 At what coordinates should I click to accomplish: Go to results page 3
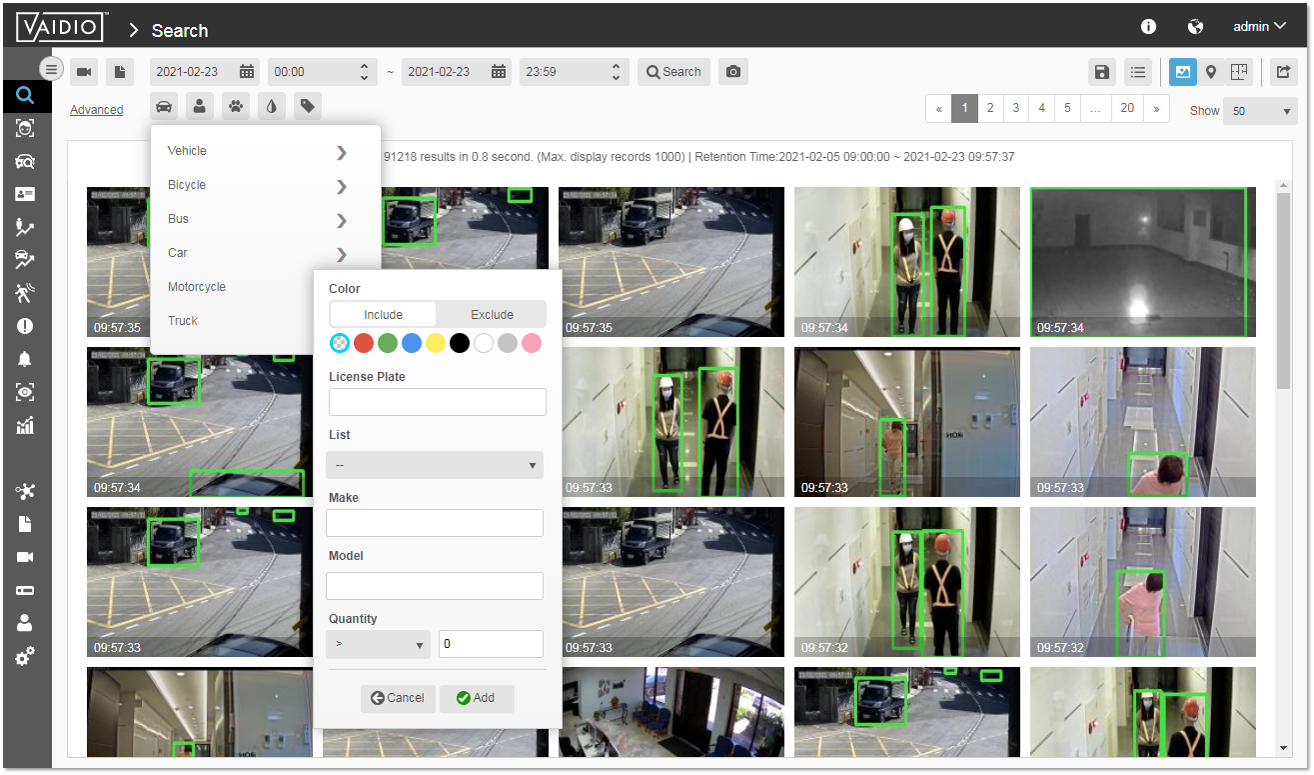(1016, 108)
